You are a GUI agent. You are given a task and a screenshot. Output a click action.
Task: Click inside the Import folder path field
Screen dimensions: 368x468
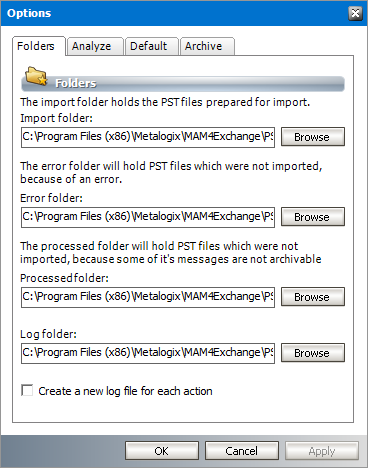coord(148,137)
